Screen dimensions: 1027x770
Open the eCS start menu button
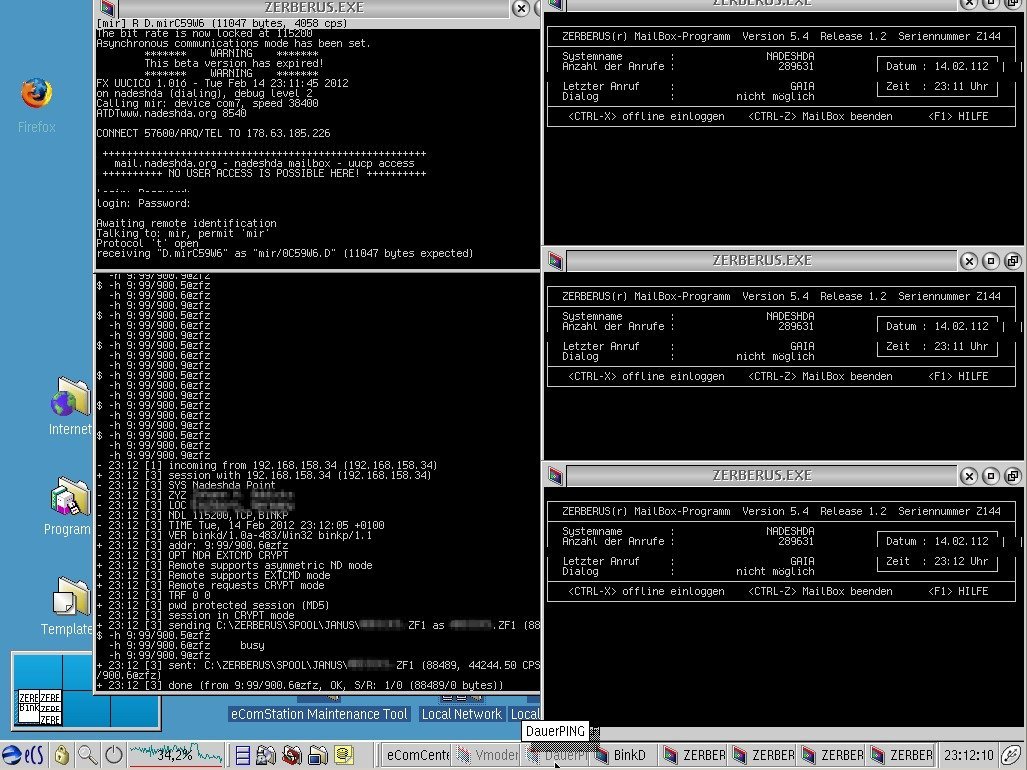click(23, 755)
